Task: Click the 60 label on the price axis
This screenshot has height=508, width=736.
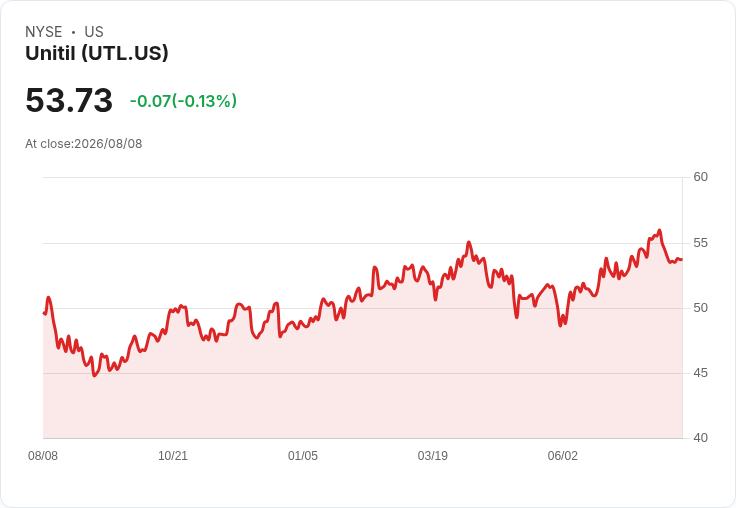Action: click(700, 177)
